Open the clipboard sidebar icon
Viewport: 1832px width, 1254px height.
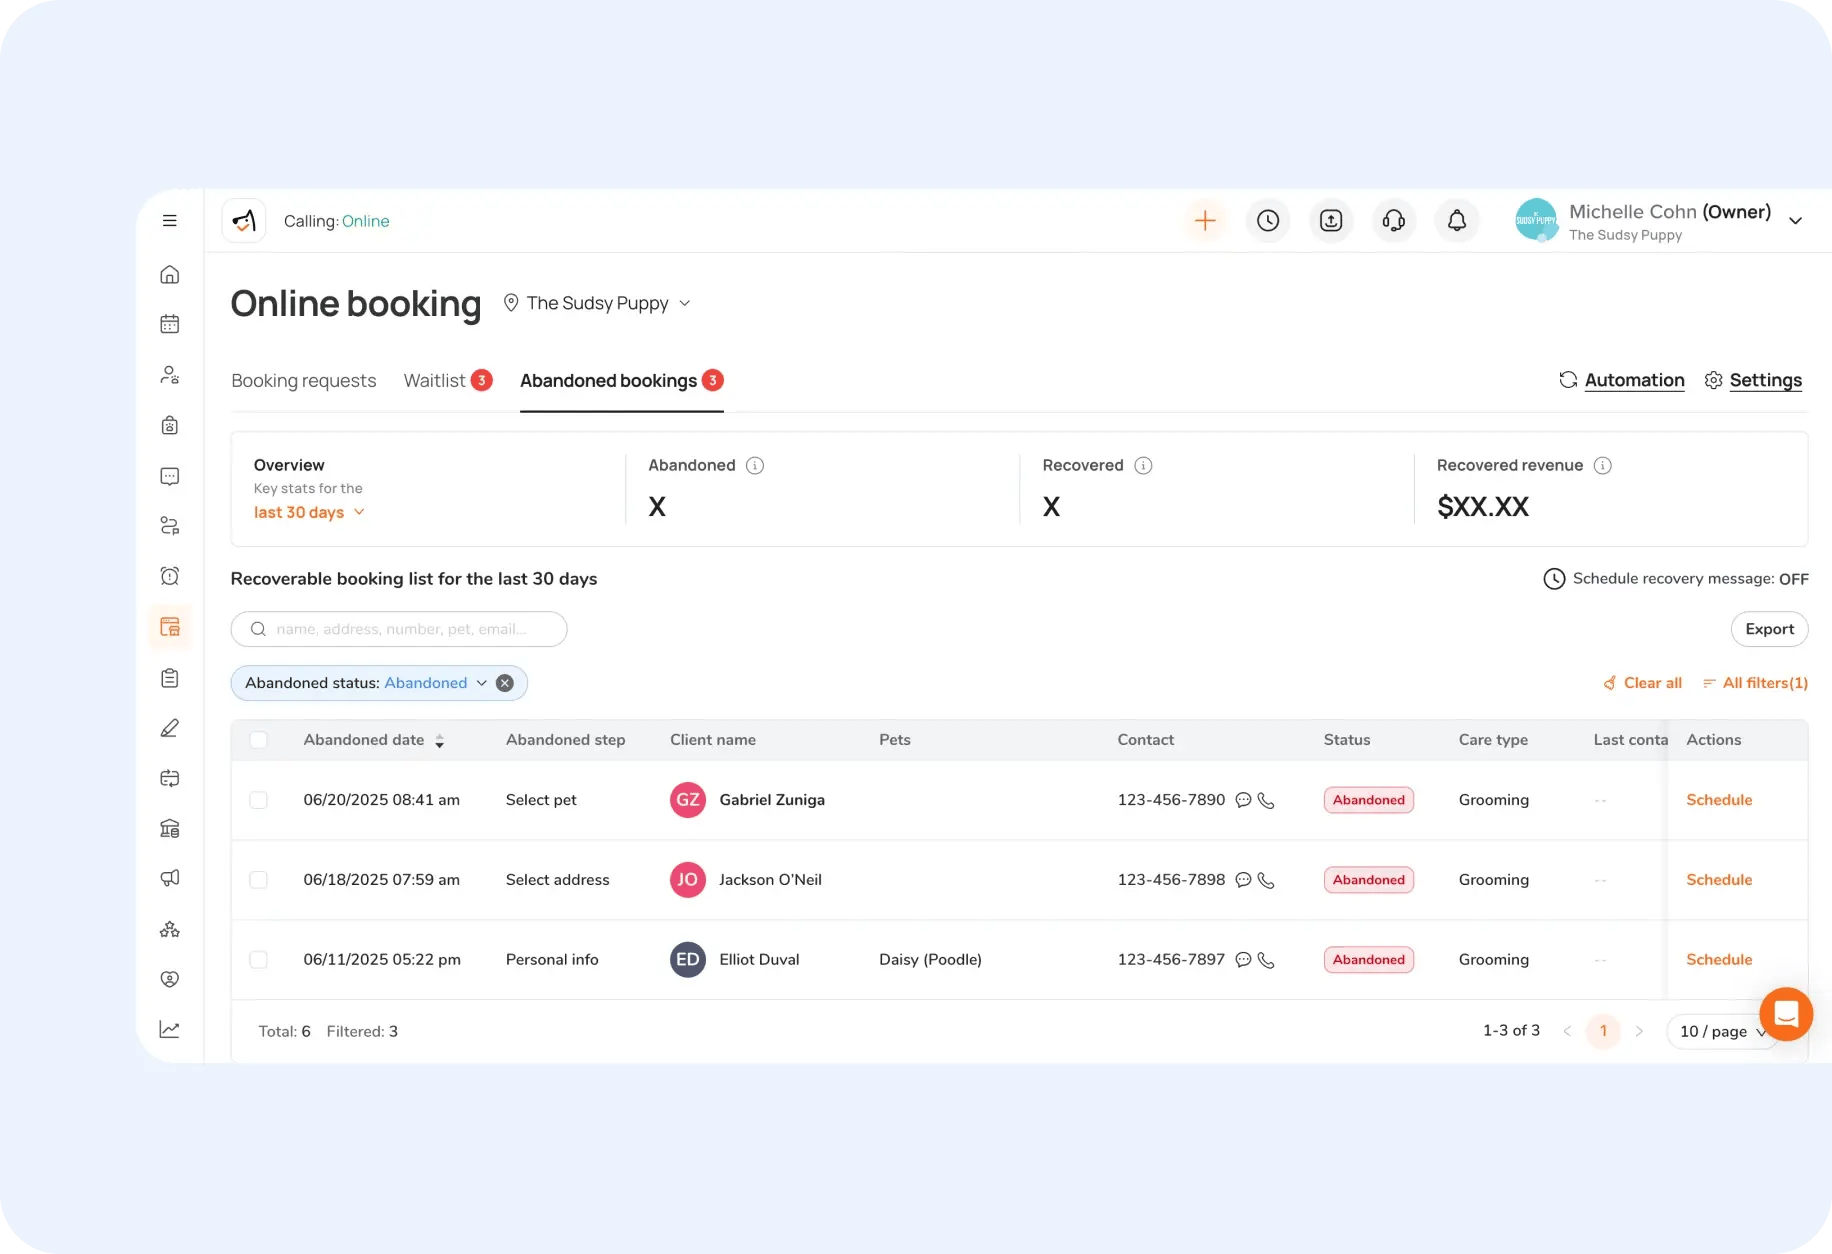(x=170, y=678)
